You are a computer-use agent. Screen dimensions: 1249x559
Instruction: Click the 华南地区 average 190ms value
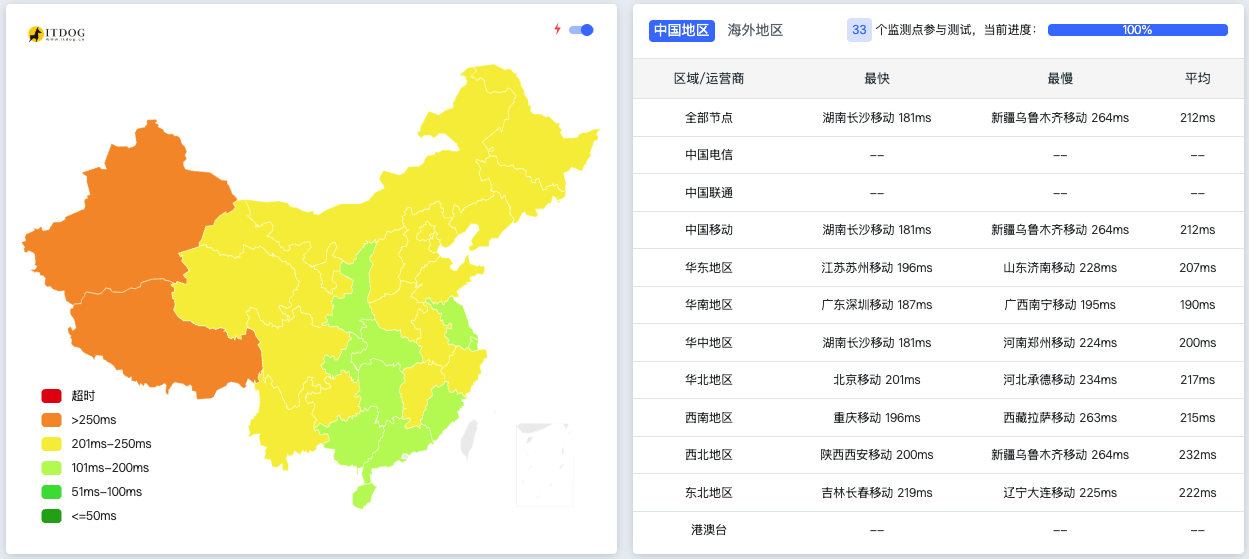point(1198,305)
